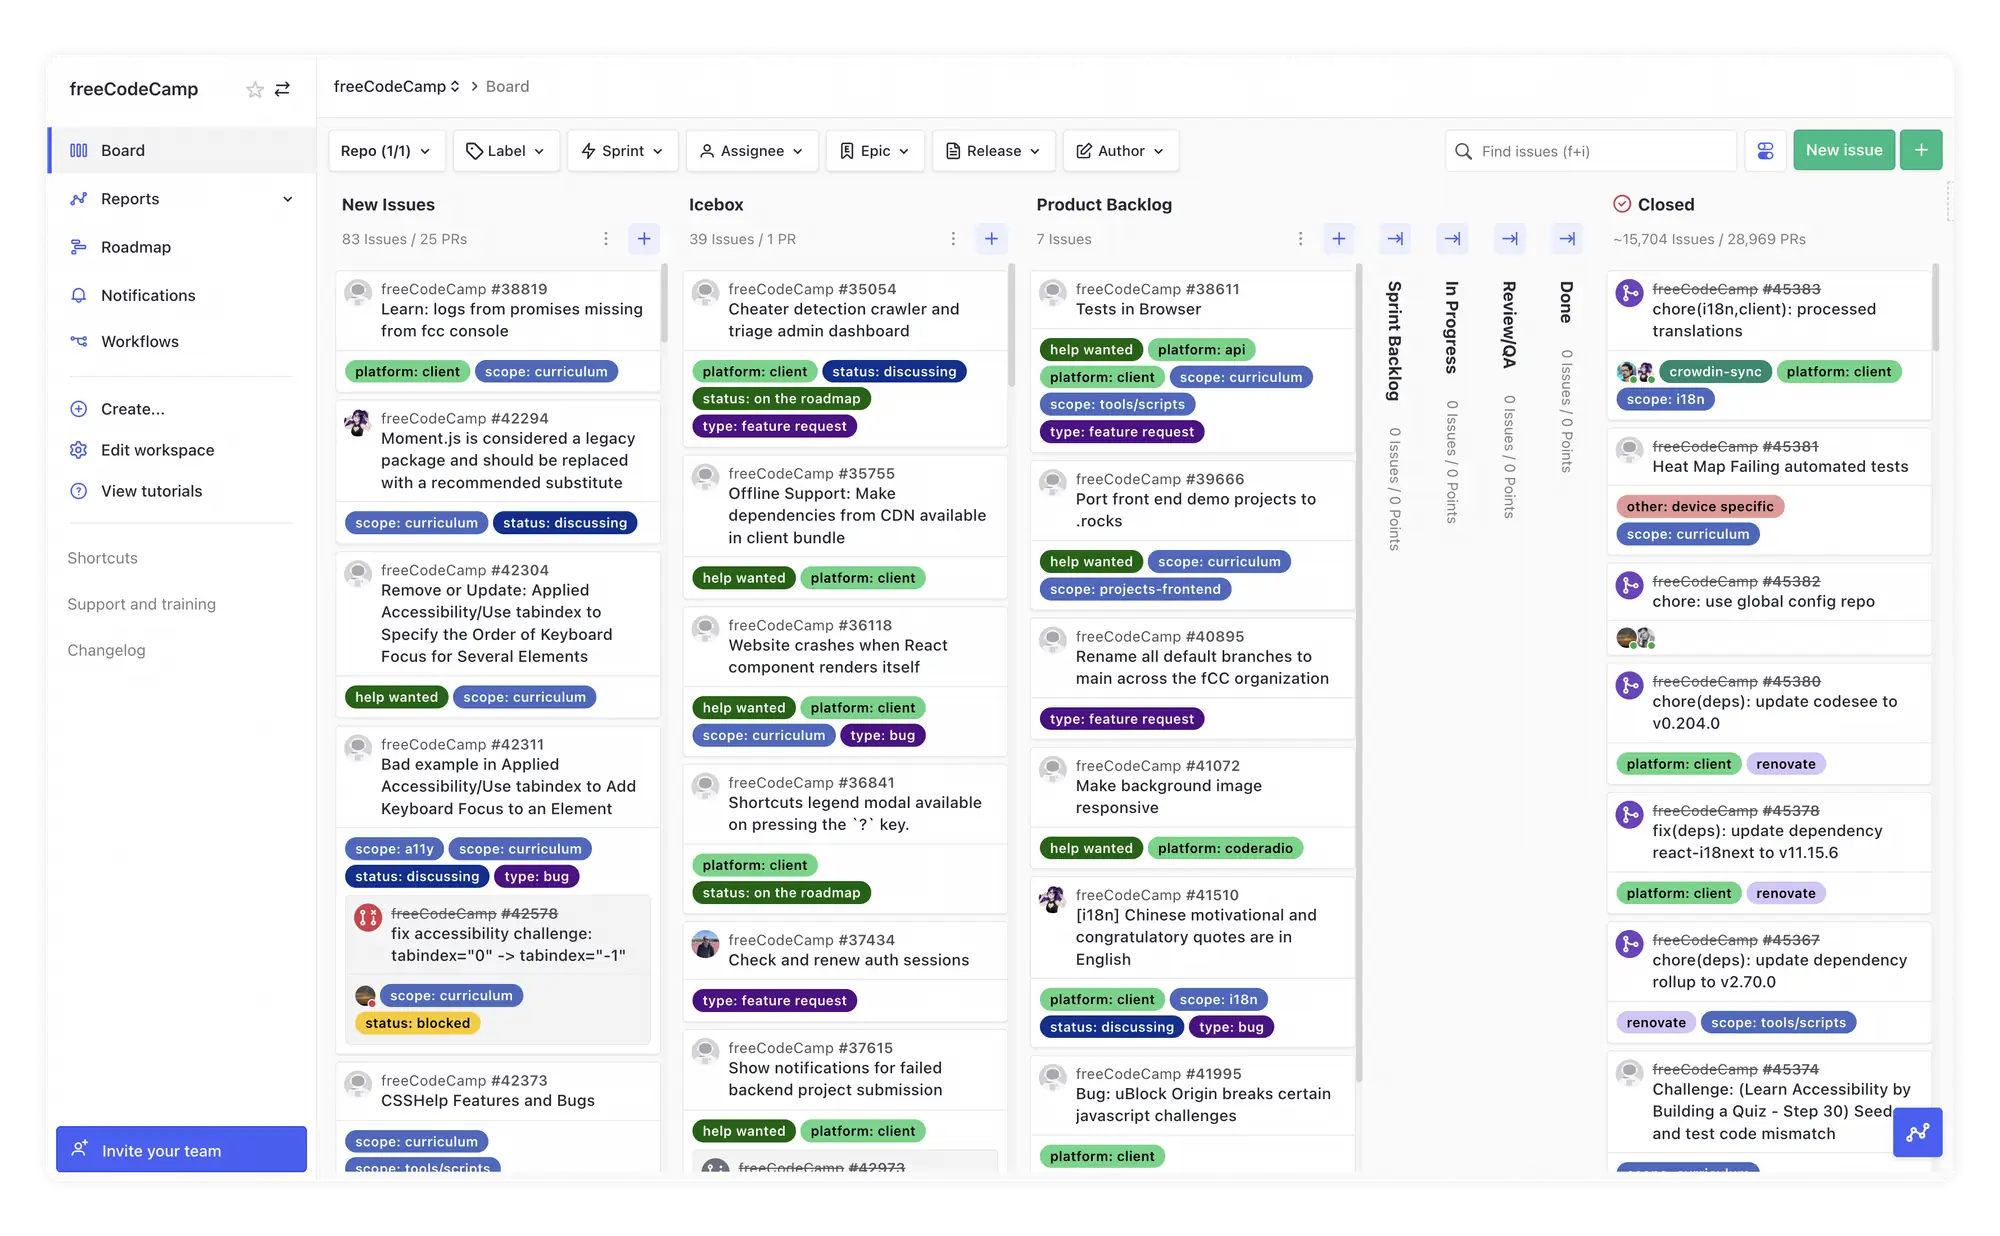Expand the collapsed In Progress pipeline
Image resolution: width=2000 pixels, height=1236 pixels.
[1452, 239]
